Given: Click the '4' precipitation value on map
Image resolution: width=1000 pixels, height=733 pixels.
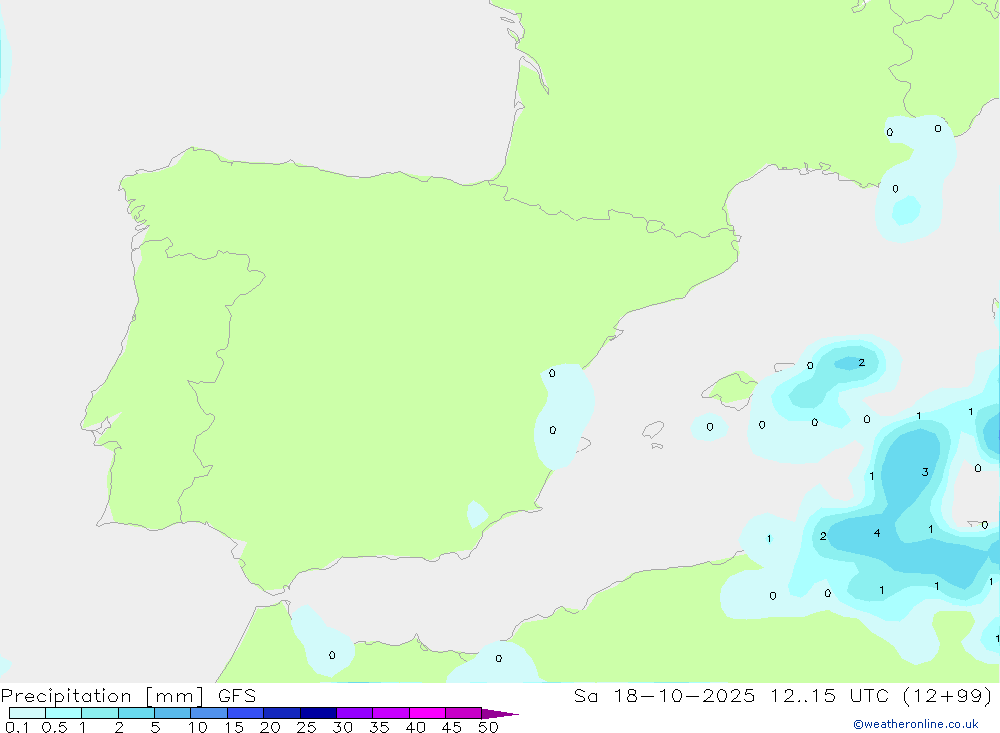Looking at the screenshot, I should [x=877, y=533].
